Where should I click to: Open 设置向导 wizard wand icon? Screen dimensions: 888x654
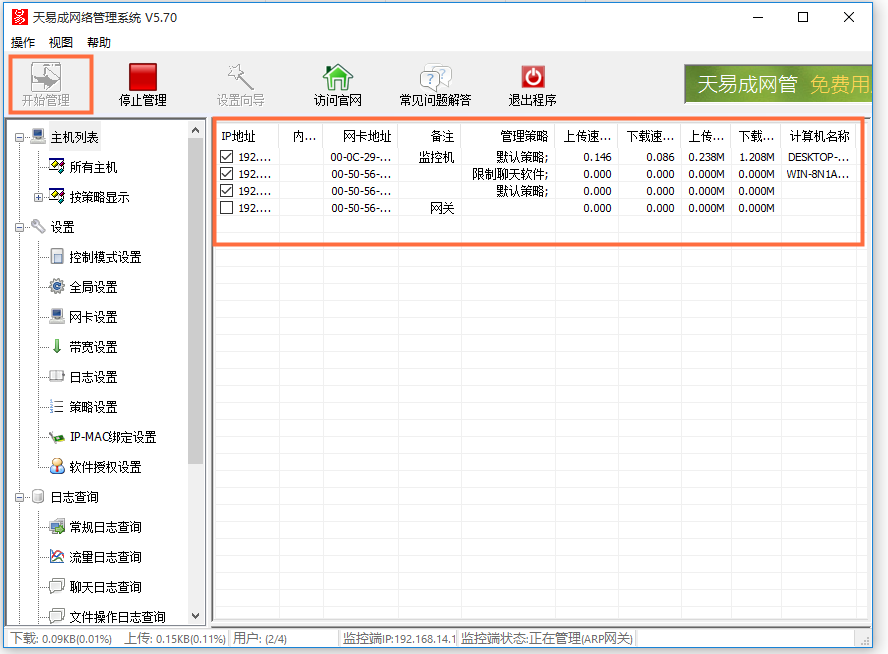pyautogui.click(x=240, y=78)
